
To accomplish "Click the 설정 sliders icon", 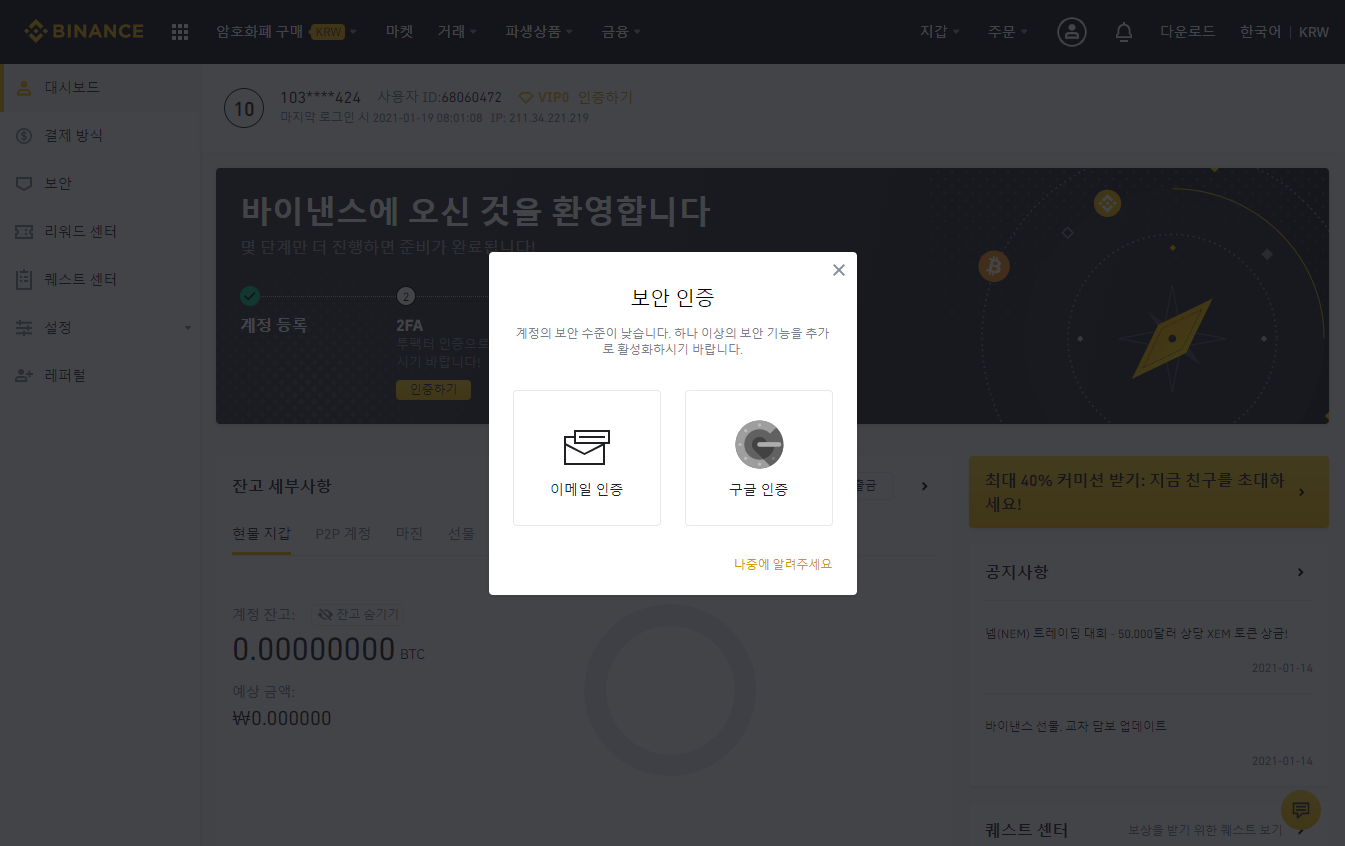I will pos(25,327).
